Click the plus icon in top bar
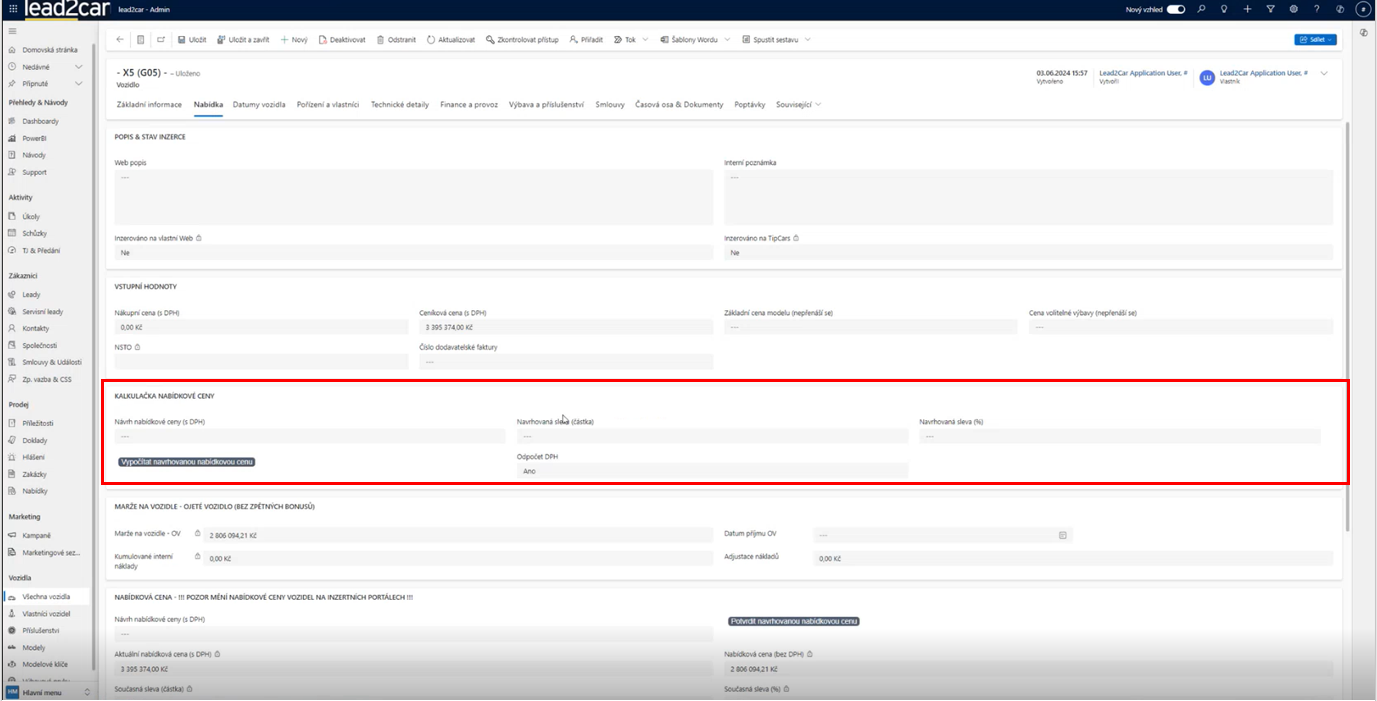The height and width of the screenshot is (701, 1377). coord(1247,9)
